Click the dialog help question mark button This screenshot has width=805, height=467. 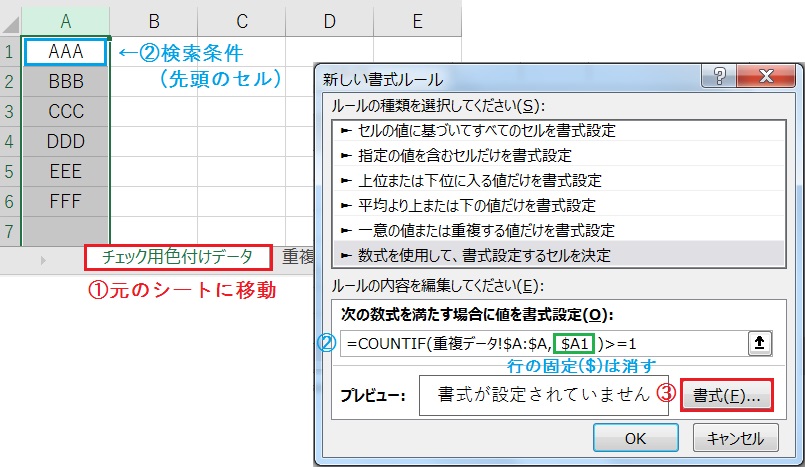[x=716, y=78]
